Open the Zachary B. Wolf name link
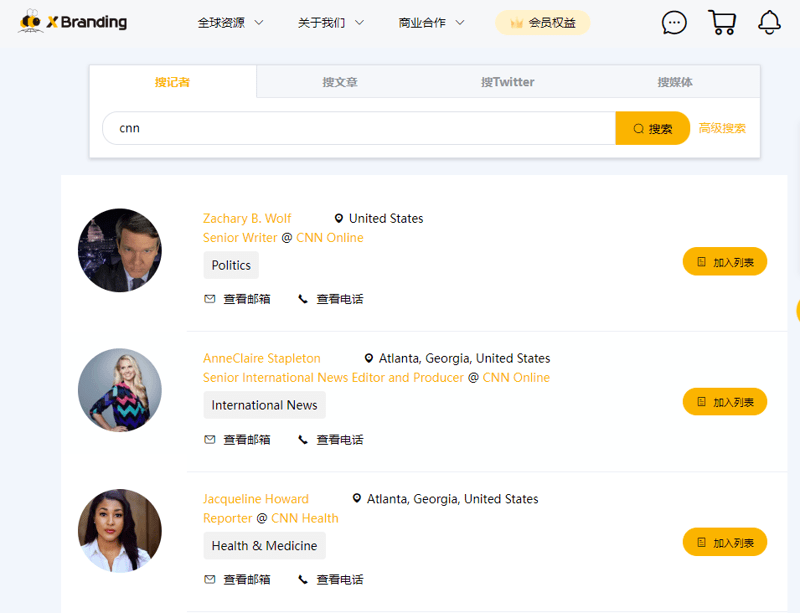Image resolution: width=800 pixels, height=613 pixels. pos(247,218)
